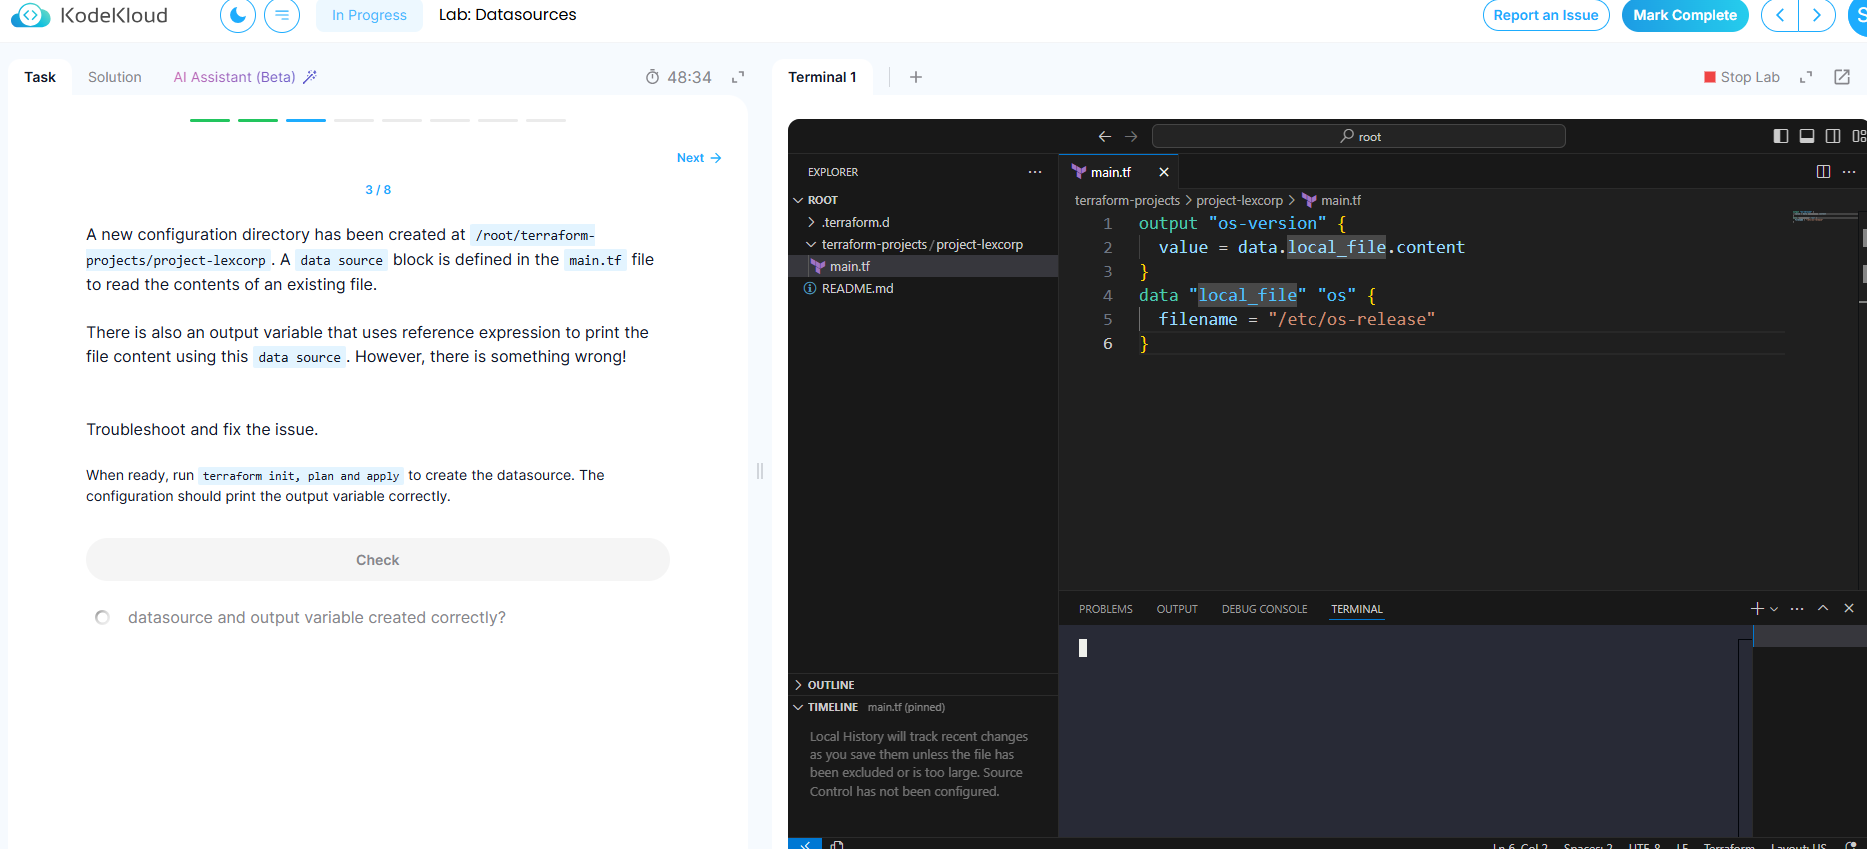Open the OUTPUT panel tab
Image resolution: width=1867 pixels, height=849 pixels.
click(x=1177, y=609)
